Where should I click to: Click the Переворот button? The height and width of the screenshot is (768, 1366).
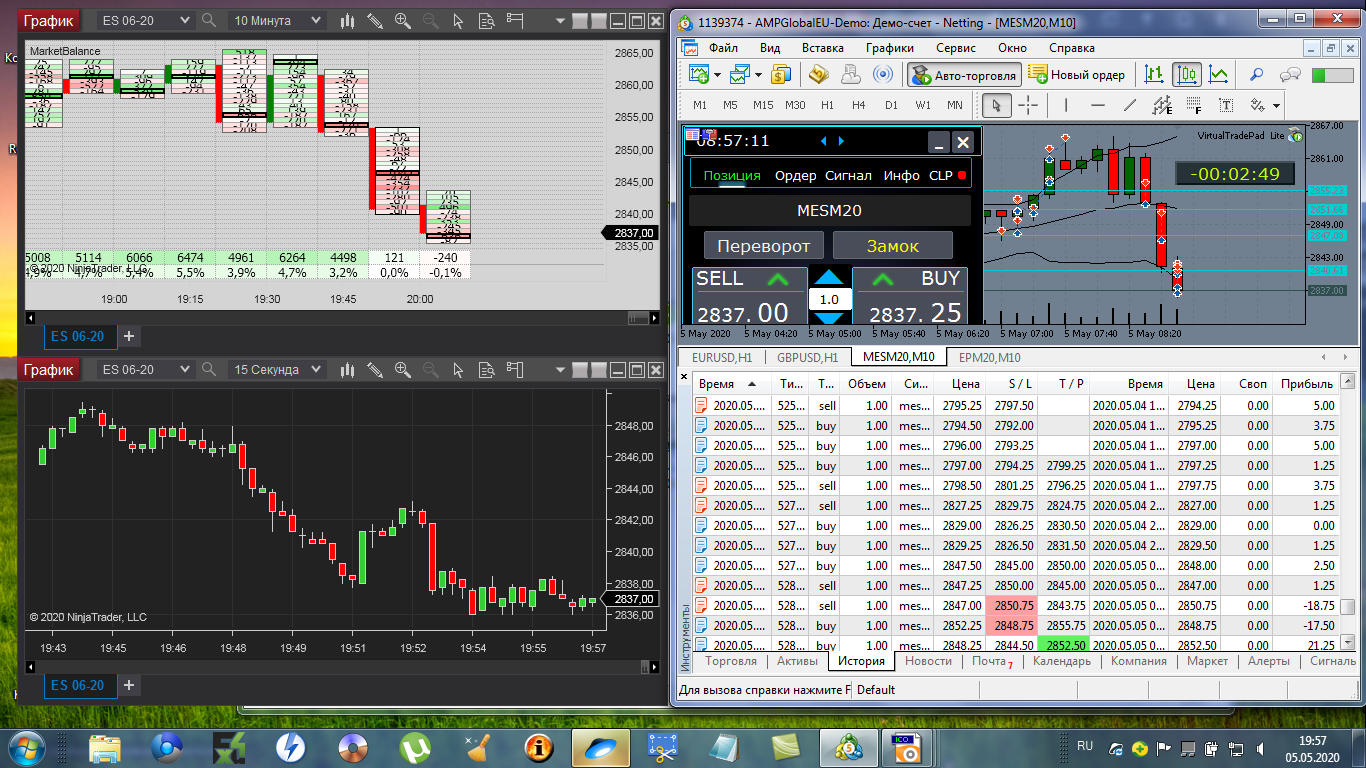pyautogui.click(x=764, y=246)
